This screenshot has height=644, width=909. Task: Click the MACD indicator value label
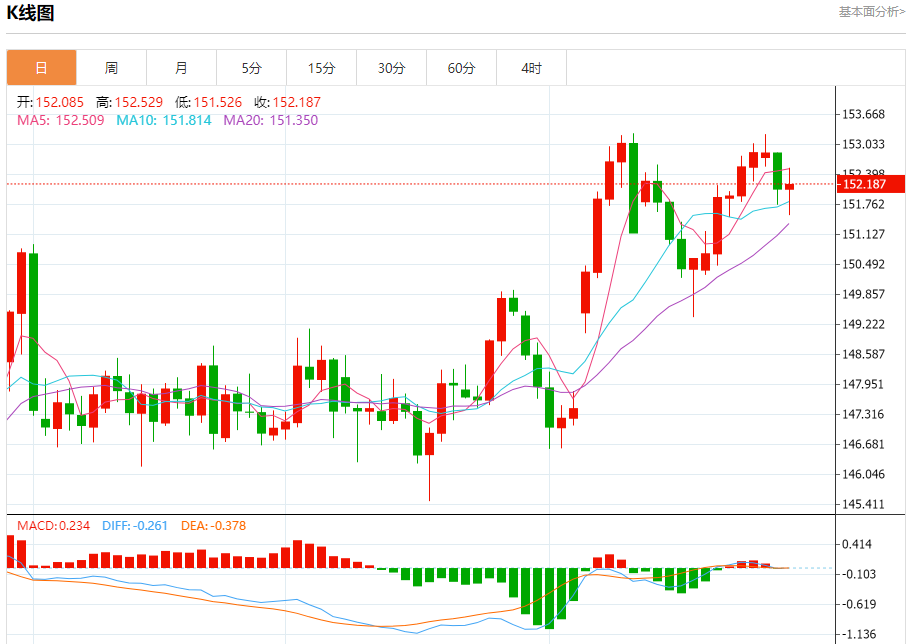53,525
